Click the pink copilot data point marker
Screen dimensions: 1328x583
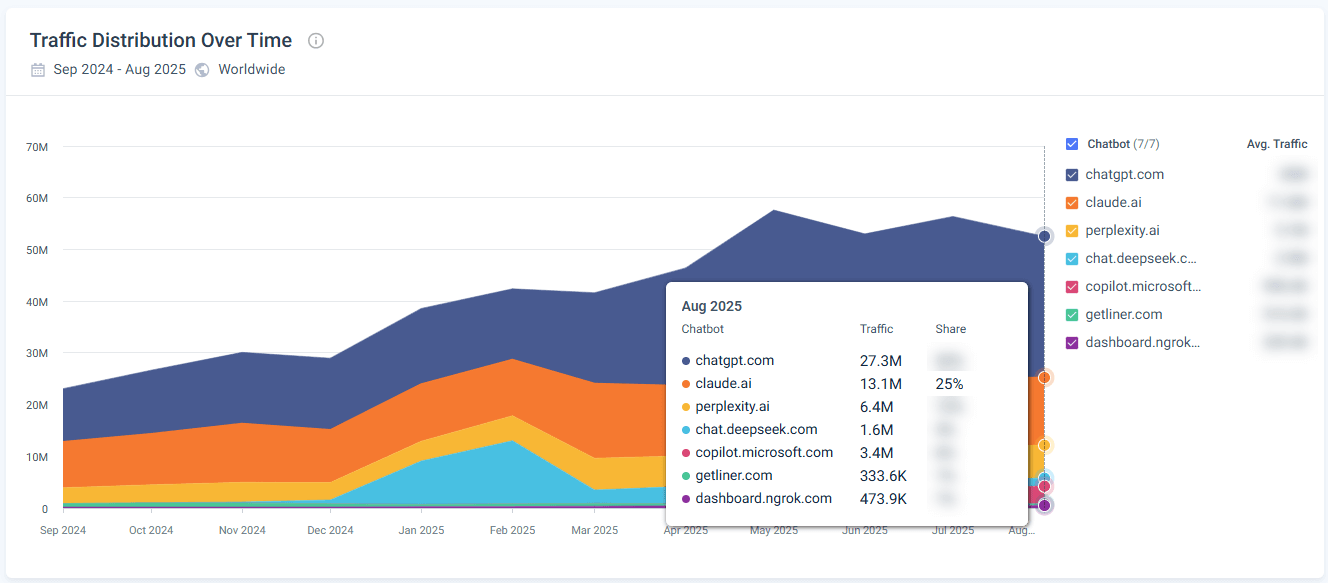click(1044, 487)
